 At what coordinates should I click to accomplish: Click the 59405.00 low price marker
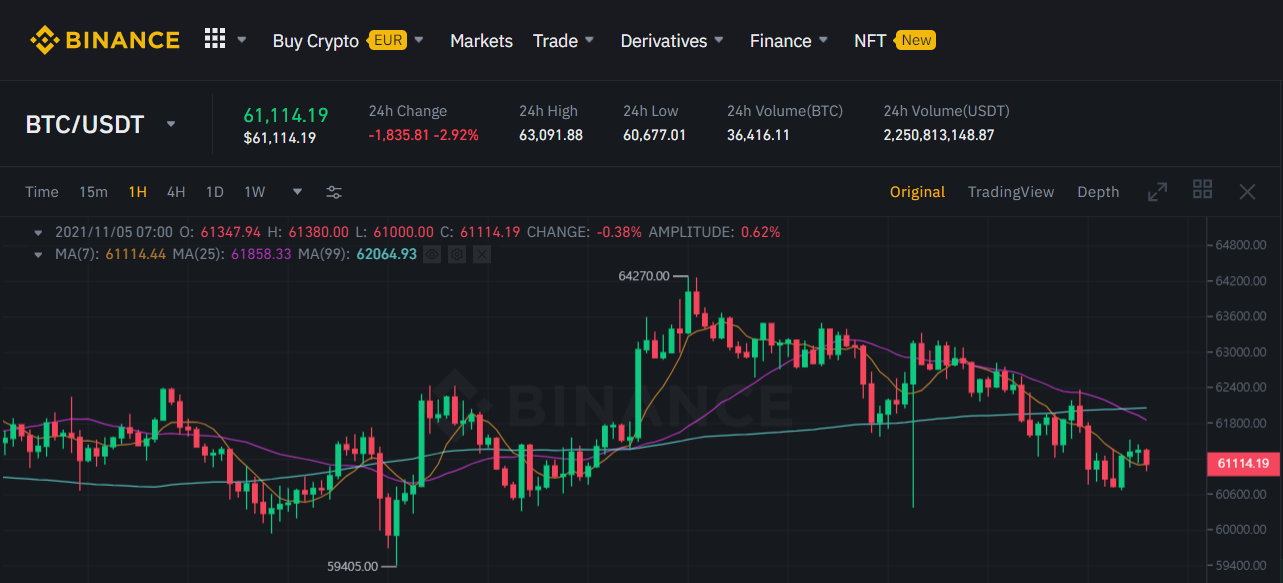tap(353, 566)
